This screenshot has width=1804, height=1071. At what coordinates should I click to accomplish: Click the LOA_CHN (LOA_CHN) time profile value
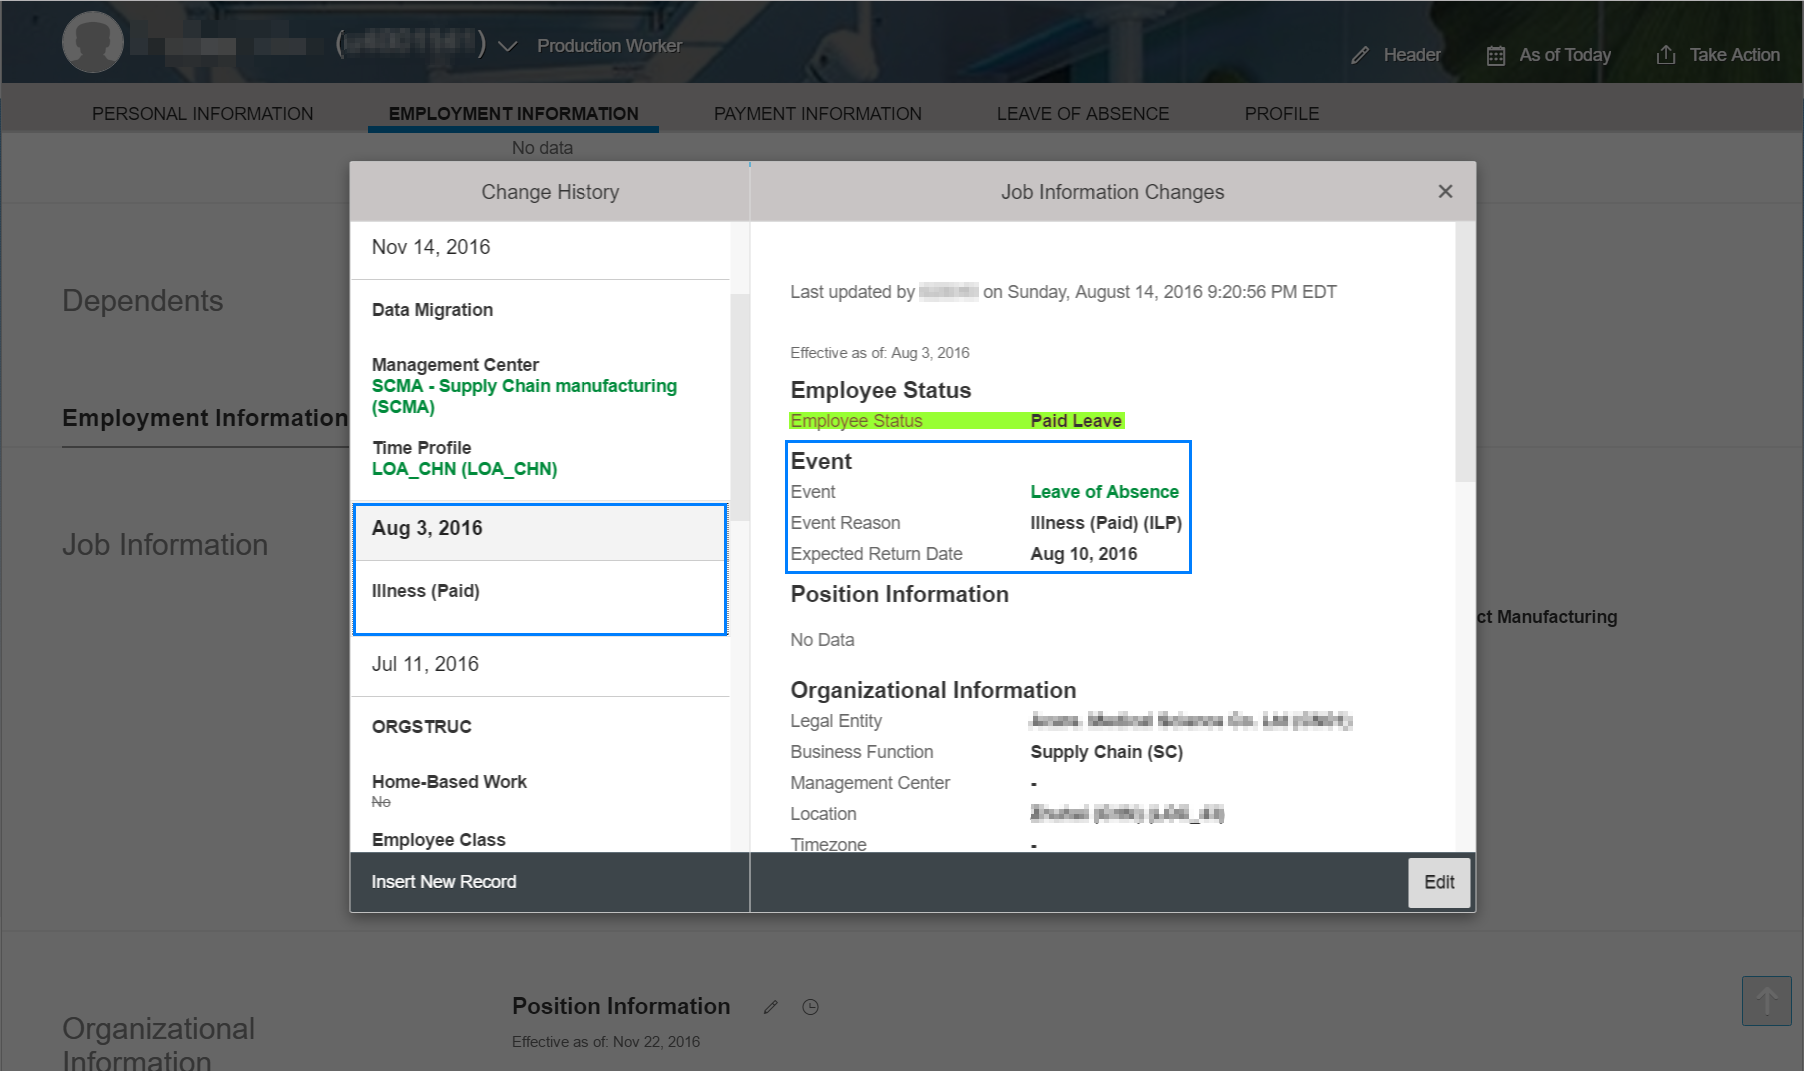464,469
